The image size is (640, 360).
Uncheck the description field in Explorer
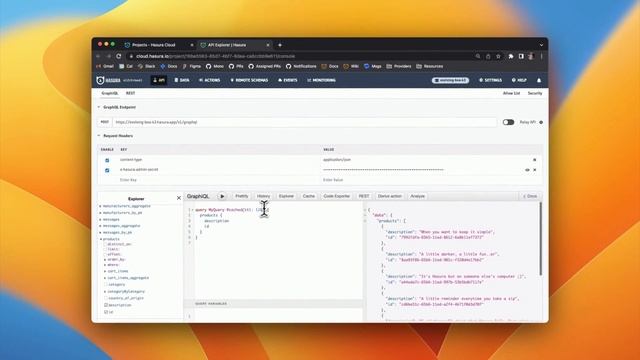click(106, 305)
